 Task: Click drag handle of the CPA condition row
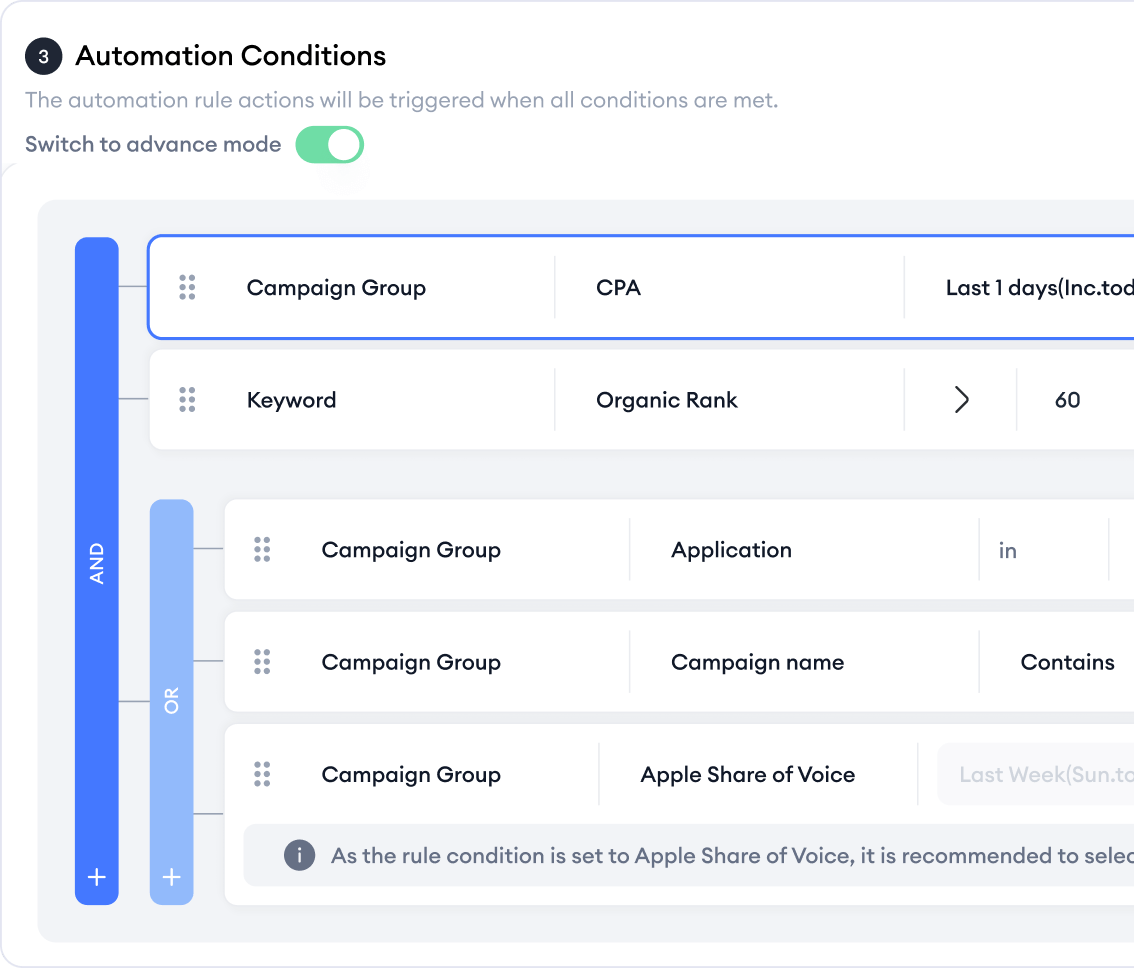tap(187, 288)
